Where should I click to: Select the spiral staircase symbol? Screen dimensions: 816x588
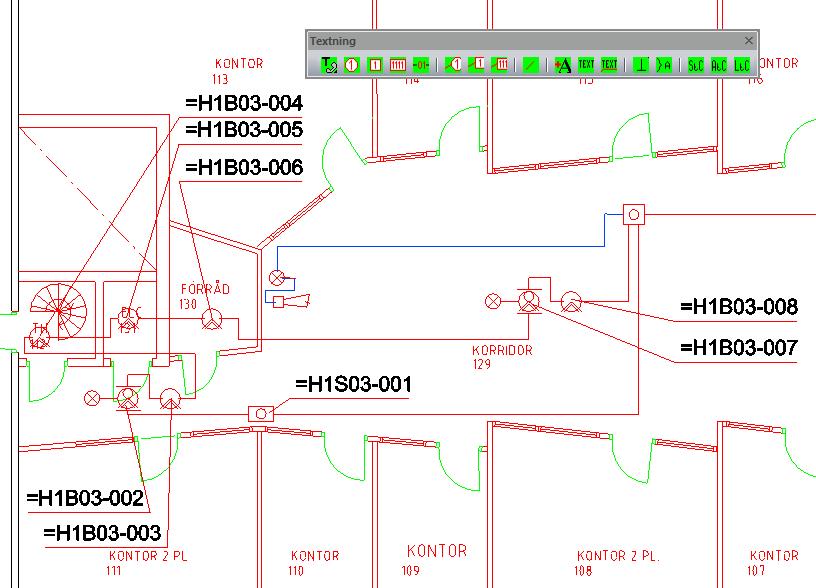click(58, 311)
